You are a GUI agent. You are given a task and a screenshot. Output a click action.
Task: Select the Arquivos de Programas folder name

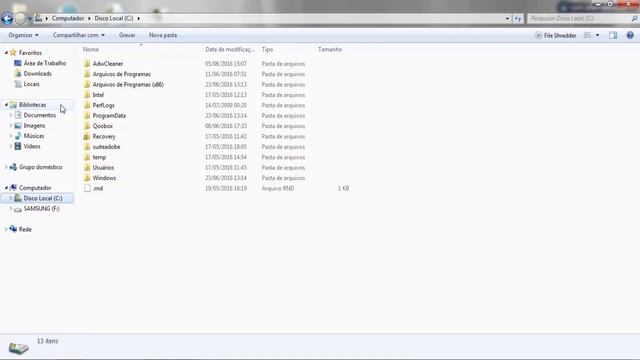[x=122, y=74]
